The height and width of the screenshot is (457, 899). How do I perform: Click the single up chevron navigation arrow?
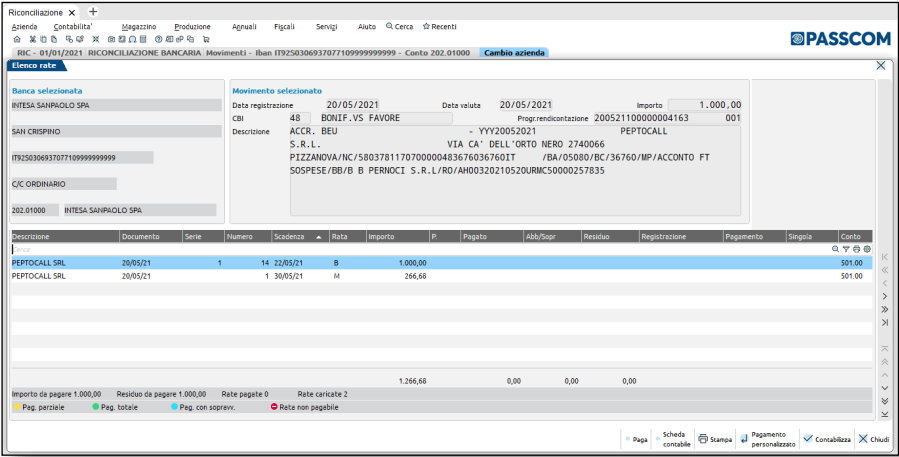tap(885, 375)
